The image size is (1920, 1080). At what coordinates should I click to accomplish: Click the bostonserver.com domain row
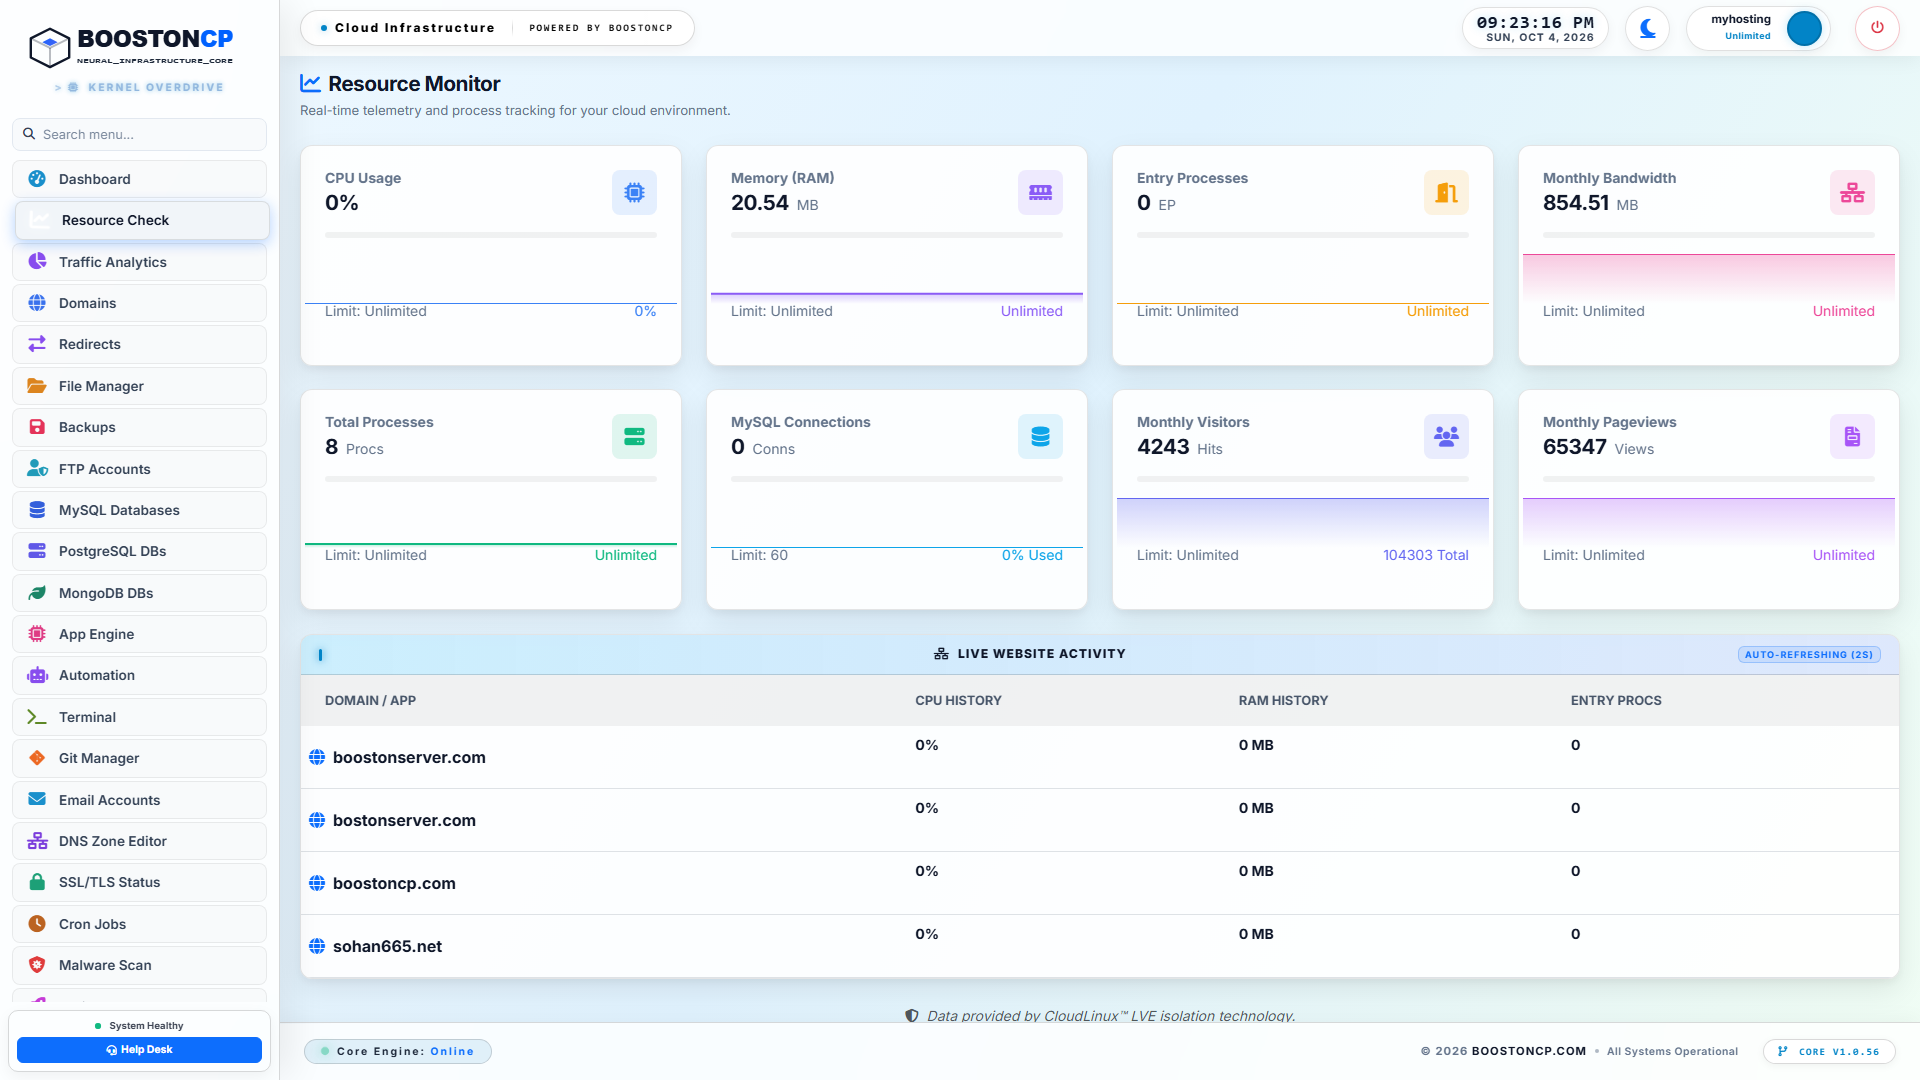point(1099,820)
